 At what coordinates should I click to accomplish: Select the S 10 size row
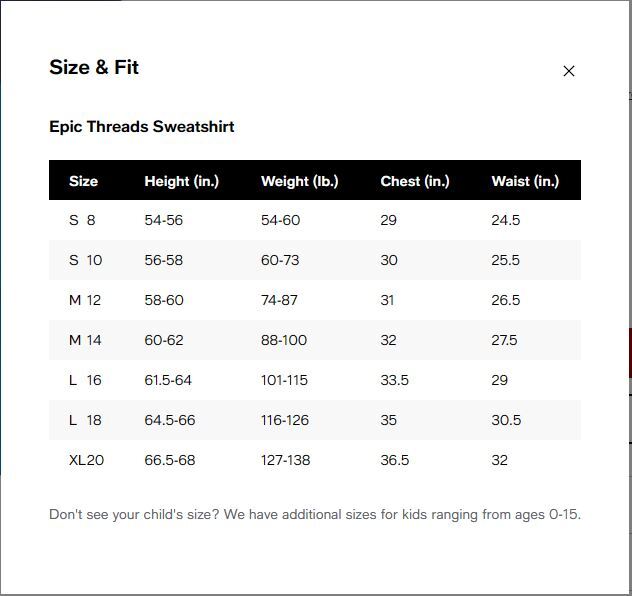(x=315, y=260)
